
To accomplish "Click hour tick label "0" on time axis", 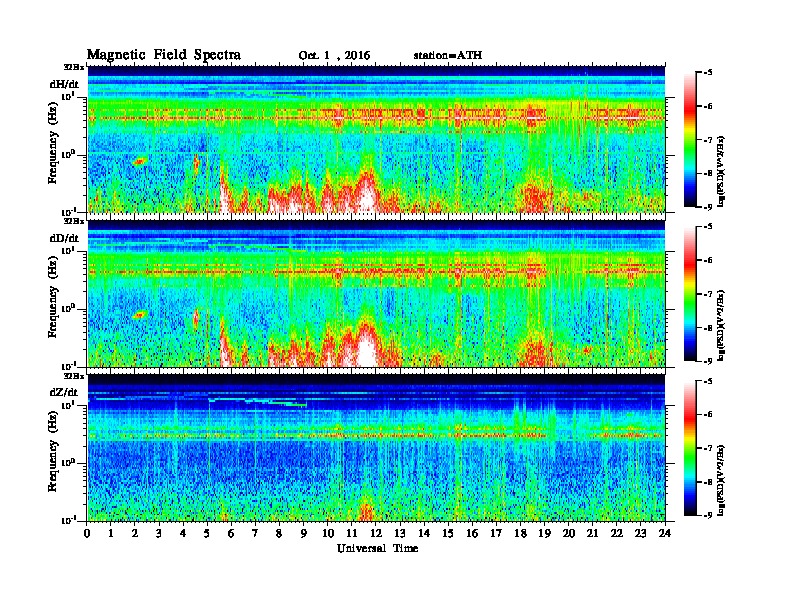I will click(87, 534).
